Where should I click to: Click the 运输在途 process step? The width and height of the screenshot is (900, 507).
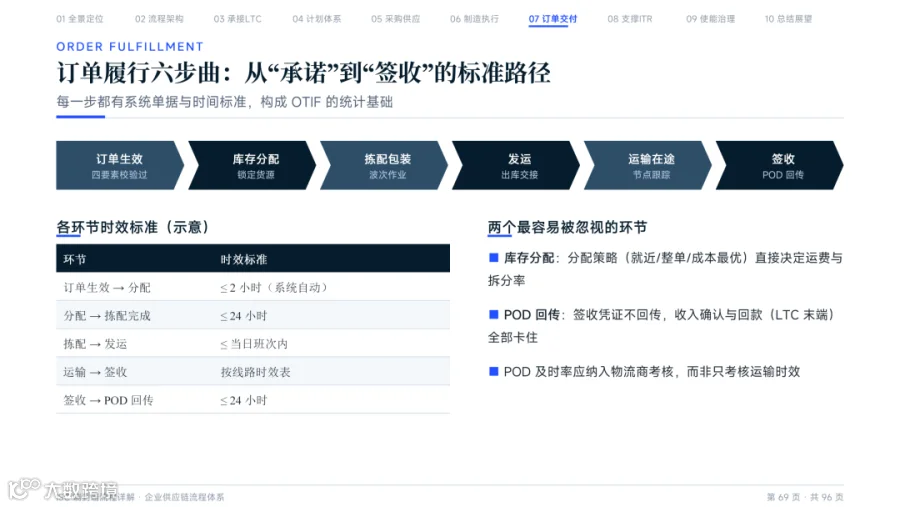point(649,165)
